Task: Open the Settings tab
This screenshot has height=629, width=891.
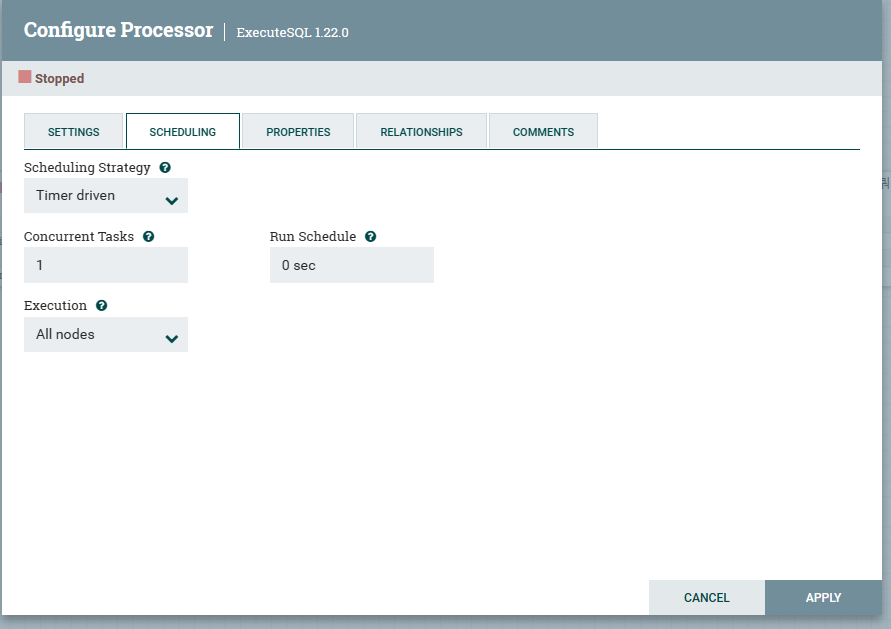Action: pos(73,131)
